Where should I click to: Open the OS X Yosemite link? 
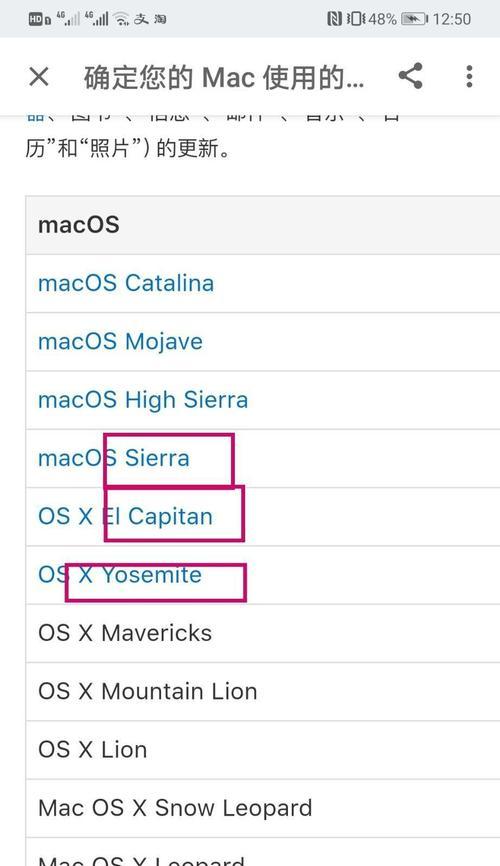[120, 575]
